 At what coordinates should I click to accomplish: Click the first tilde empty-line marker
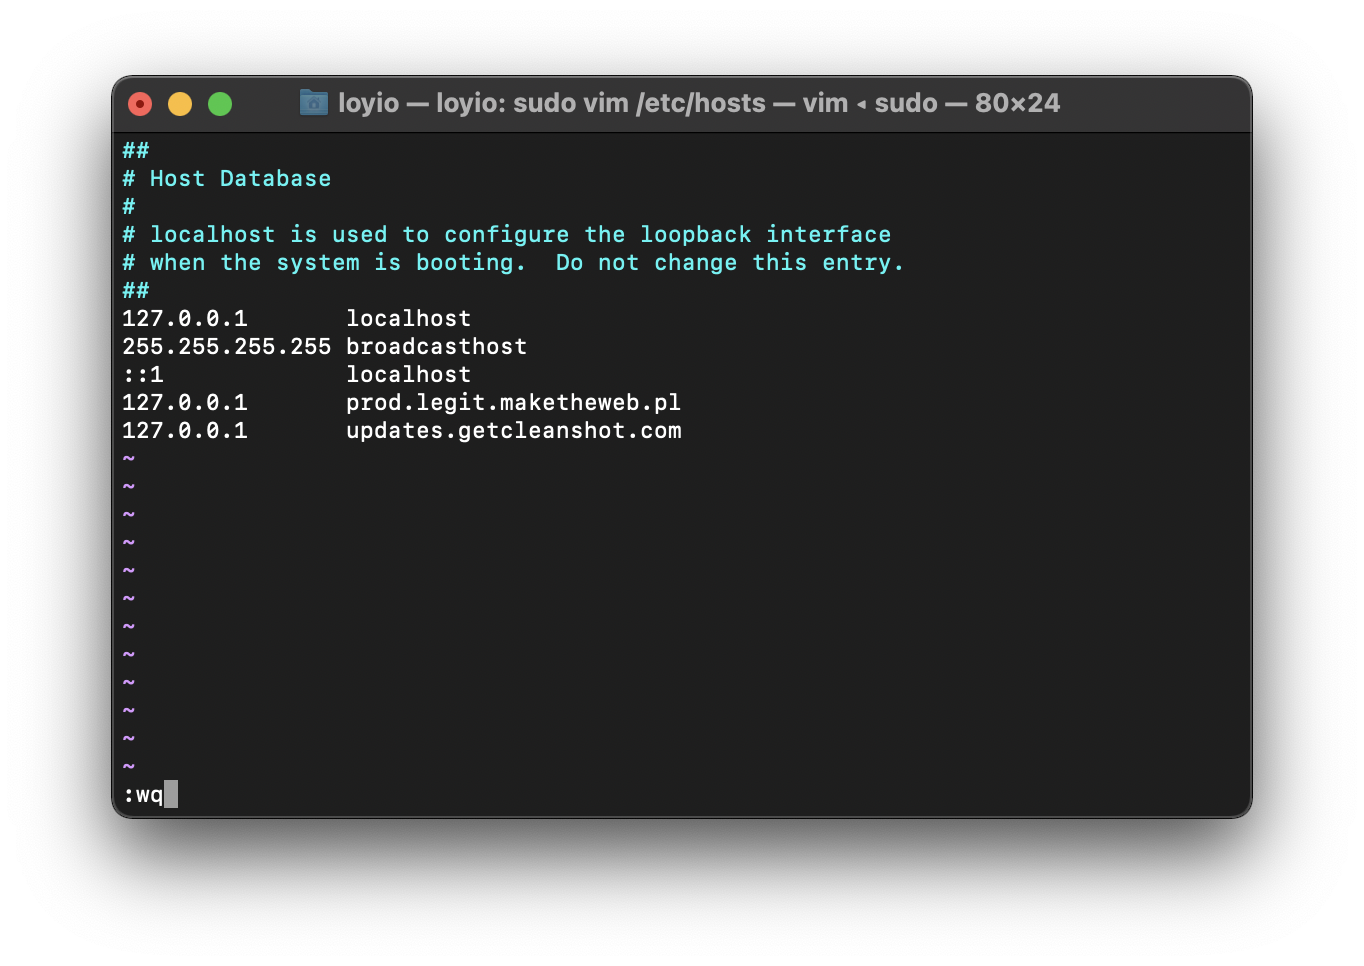tap(129, 459)
